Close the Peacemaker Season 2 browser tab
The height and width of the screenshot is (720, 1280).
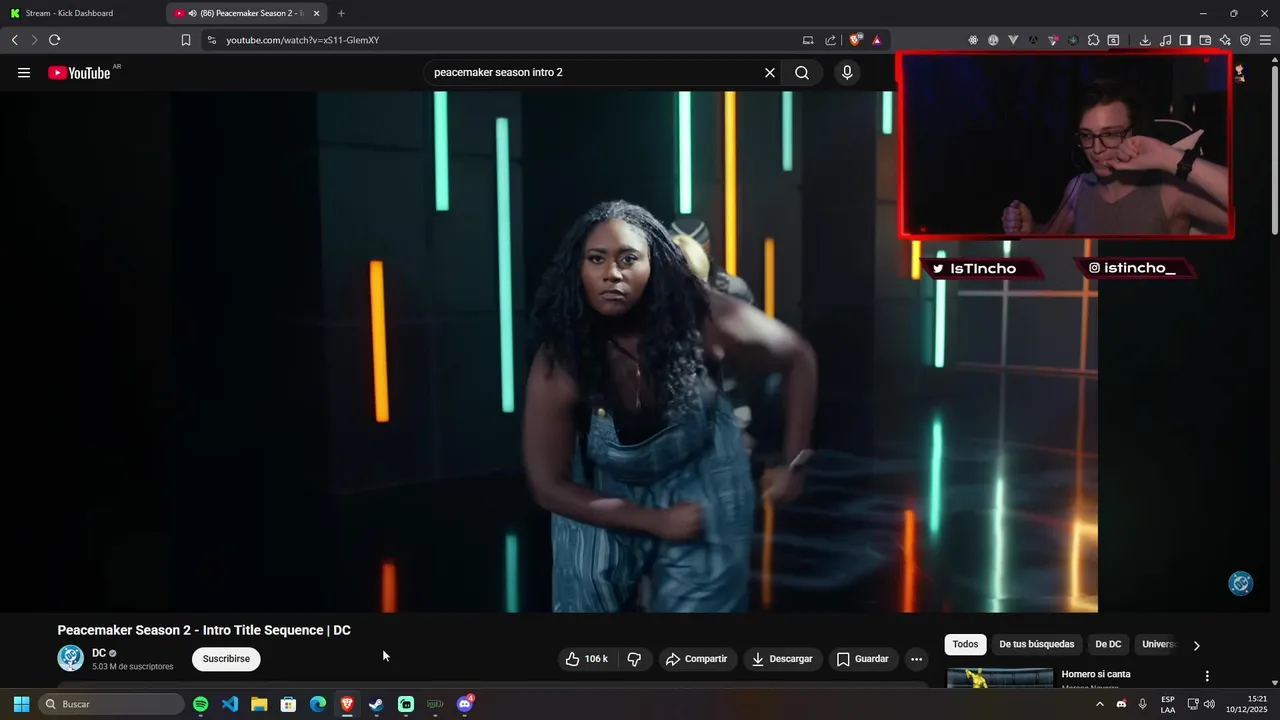pos(317,13)
